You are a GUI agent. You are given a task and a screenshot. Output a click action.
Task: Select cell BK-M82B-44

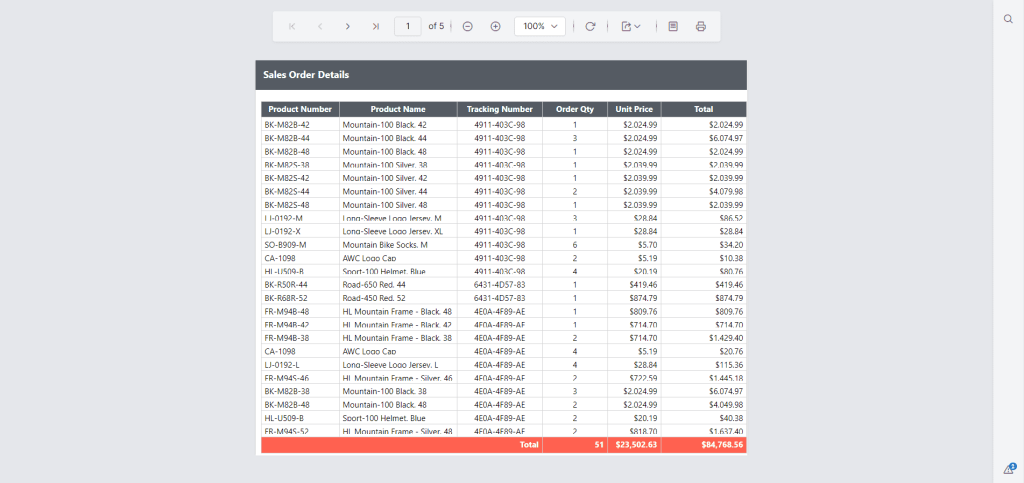[300, 138]
